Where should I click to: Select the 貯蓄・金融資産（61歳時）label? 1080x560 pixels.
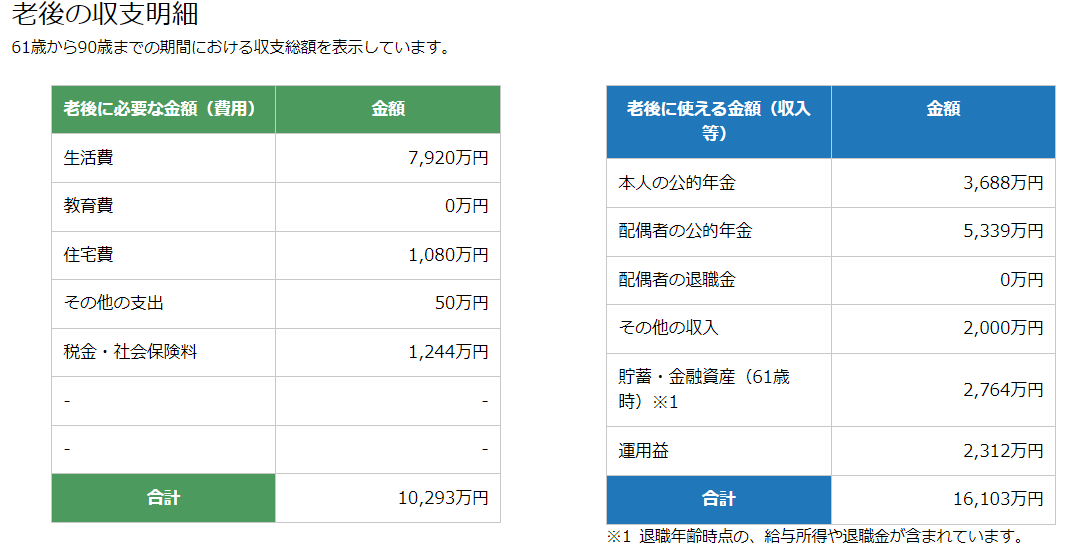pyautogui.click(x=704, y=389)
